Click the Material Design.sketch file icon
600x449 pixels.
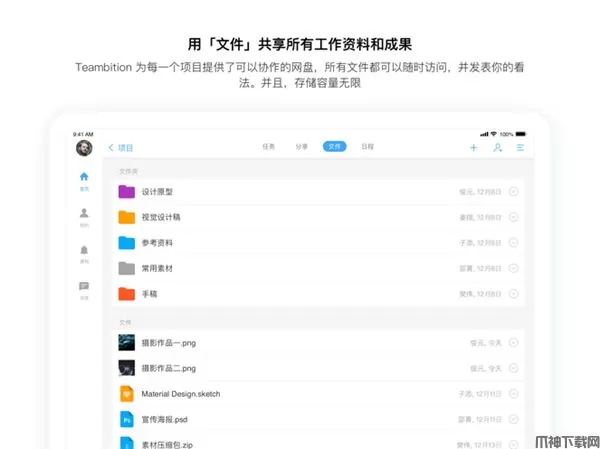[x=127, y=394]
